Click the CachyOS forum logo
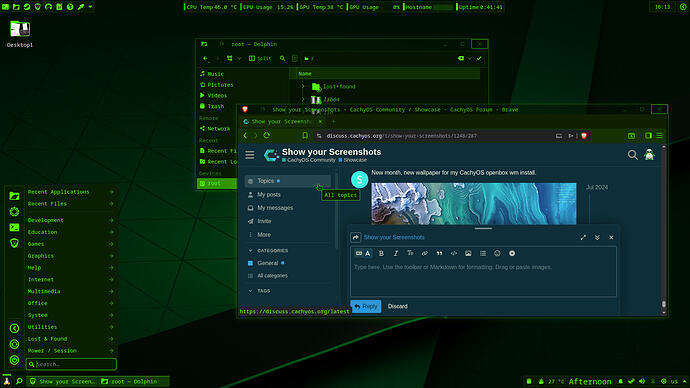The width and height of the screenshot is (690, 388). click(x=271, y=155)
